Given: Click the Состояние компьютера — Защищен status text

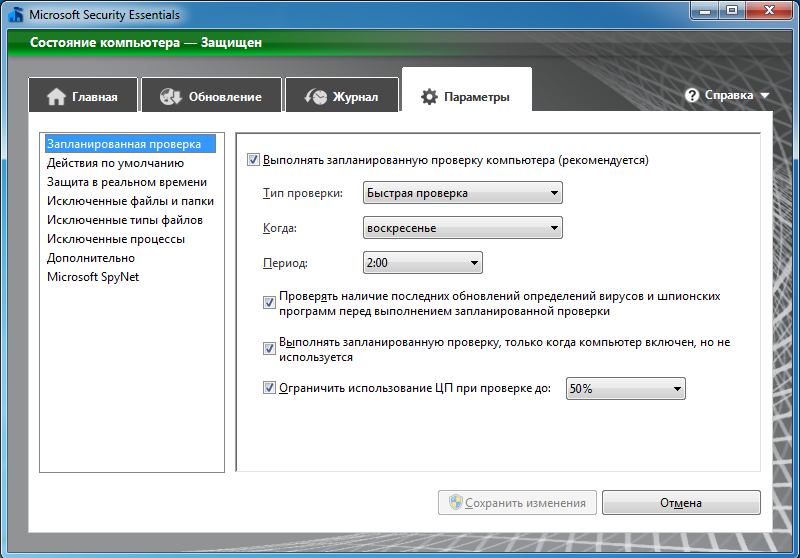Looking at the screenshot, I should 146,42.
